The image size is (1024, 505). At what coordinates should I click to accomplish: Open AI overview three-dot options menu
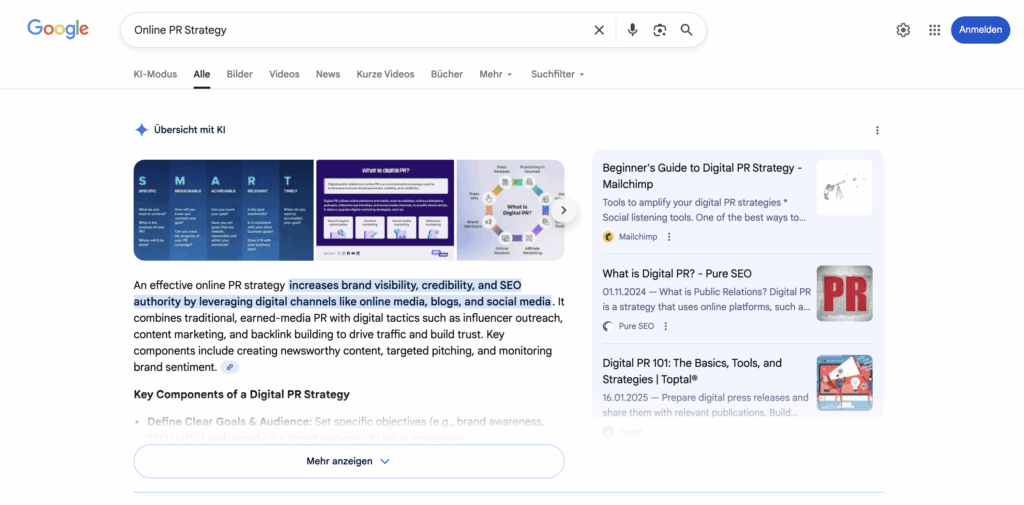click(877, 130)
